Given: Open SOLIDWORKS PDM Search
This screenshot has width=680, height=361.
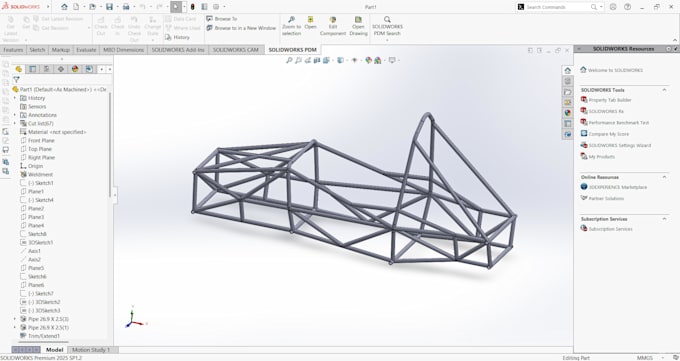Looking at the screenshot, I should [x=387, y=26].
